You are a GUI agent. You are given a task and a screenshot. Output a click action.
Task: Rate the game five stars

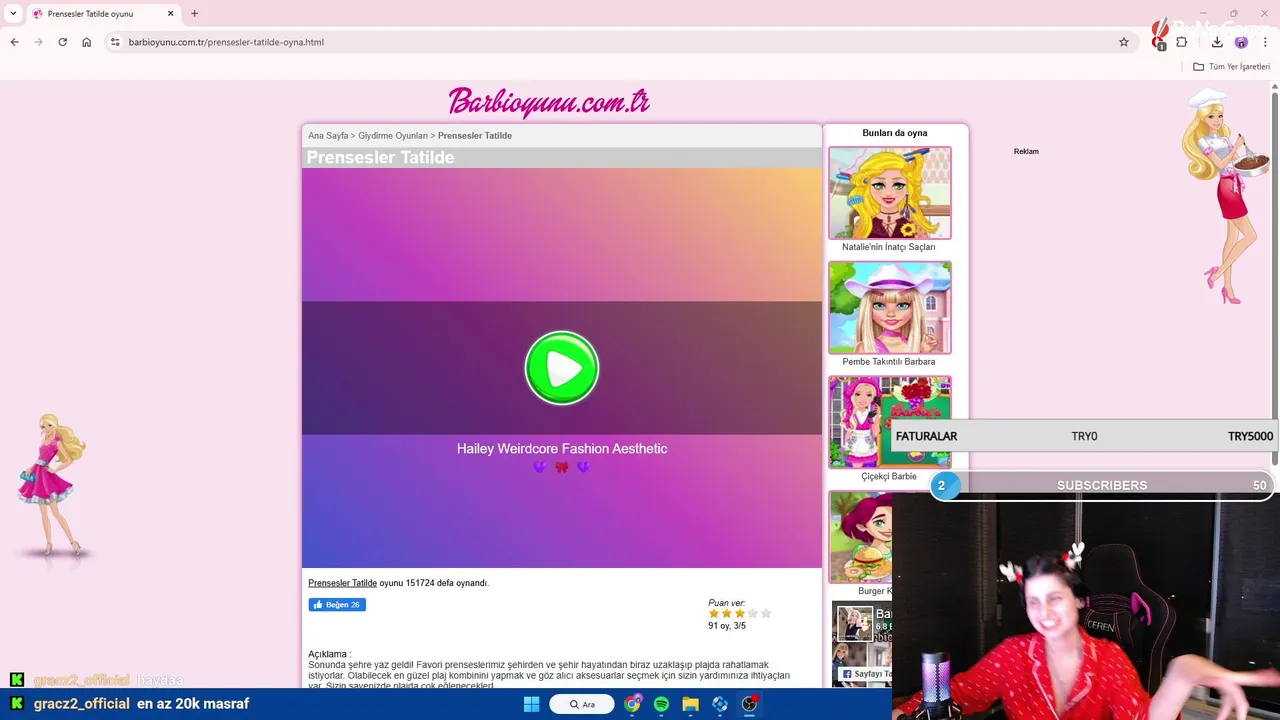(766, 613)
